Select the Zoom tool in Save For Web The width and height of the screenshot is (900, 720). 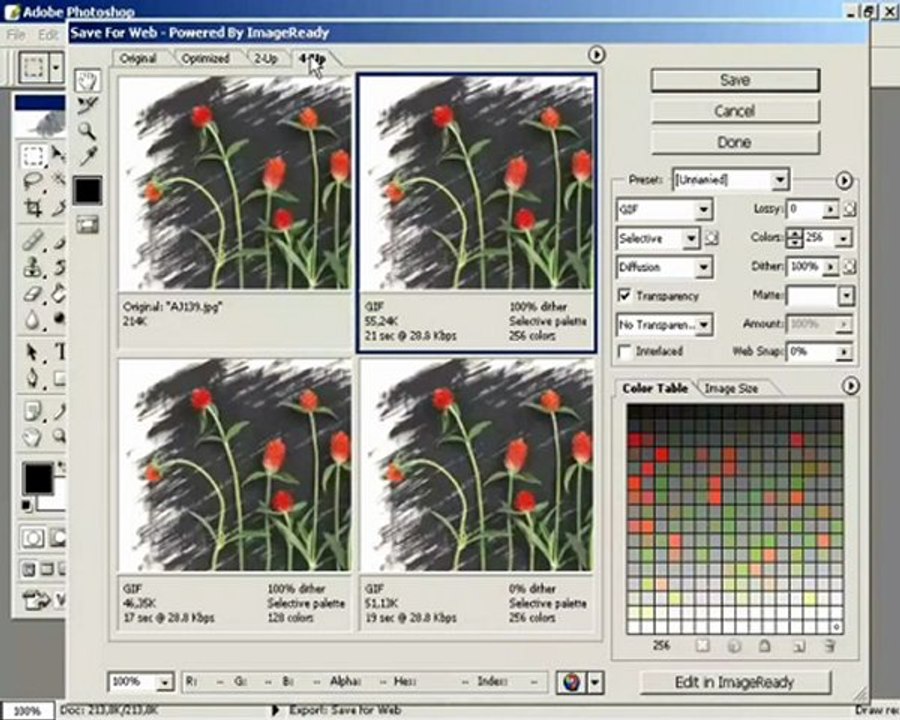tap(87, 130)
